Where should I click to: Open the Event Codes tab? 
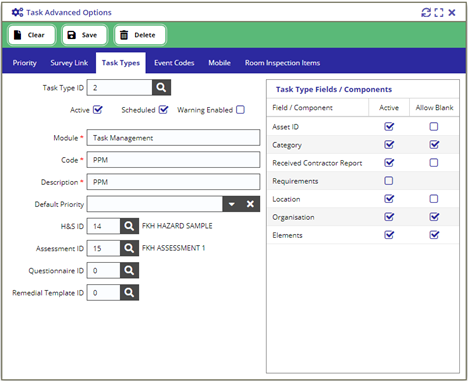pyautogui.click(x=174, y=63)
